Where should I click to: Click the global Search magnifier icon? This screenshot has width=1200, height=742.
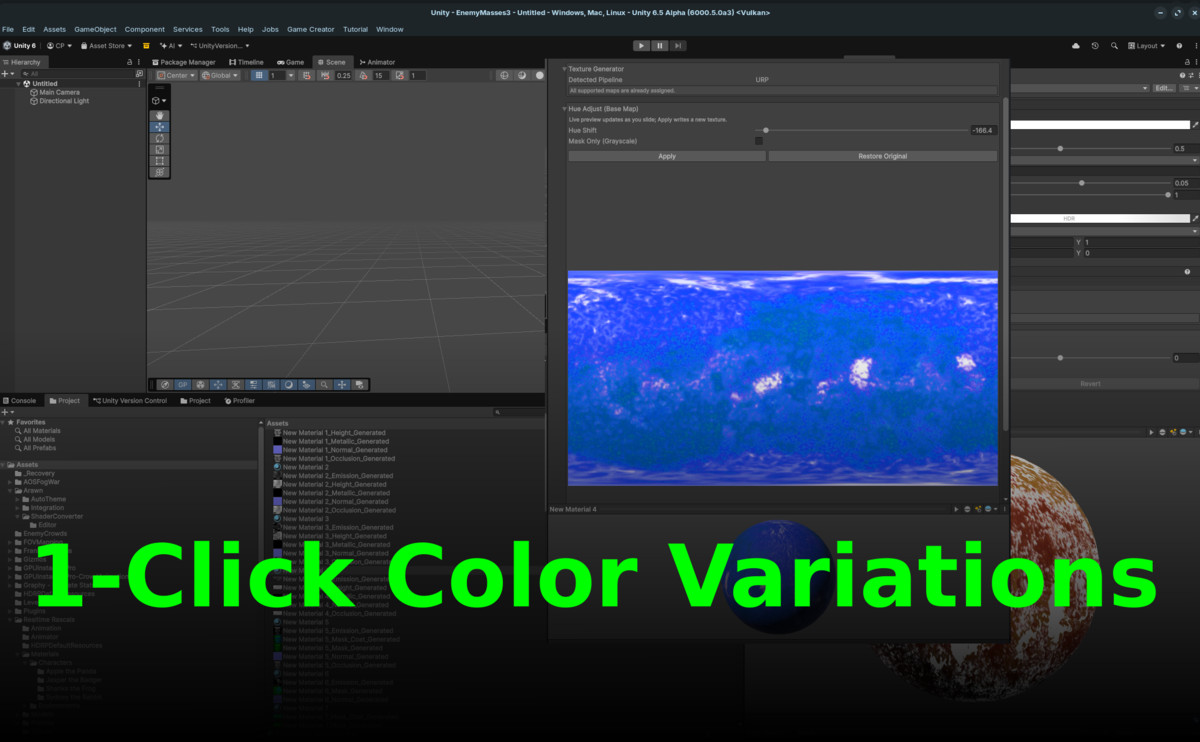coord(1114,45)
